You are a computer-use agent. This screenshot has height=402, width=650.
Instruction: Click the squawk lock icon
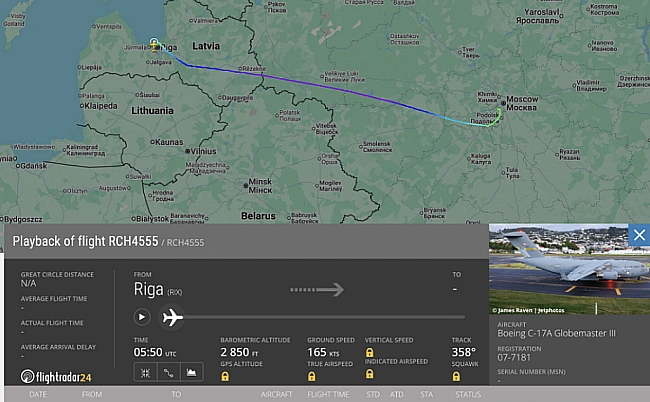coord(456,376)
